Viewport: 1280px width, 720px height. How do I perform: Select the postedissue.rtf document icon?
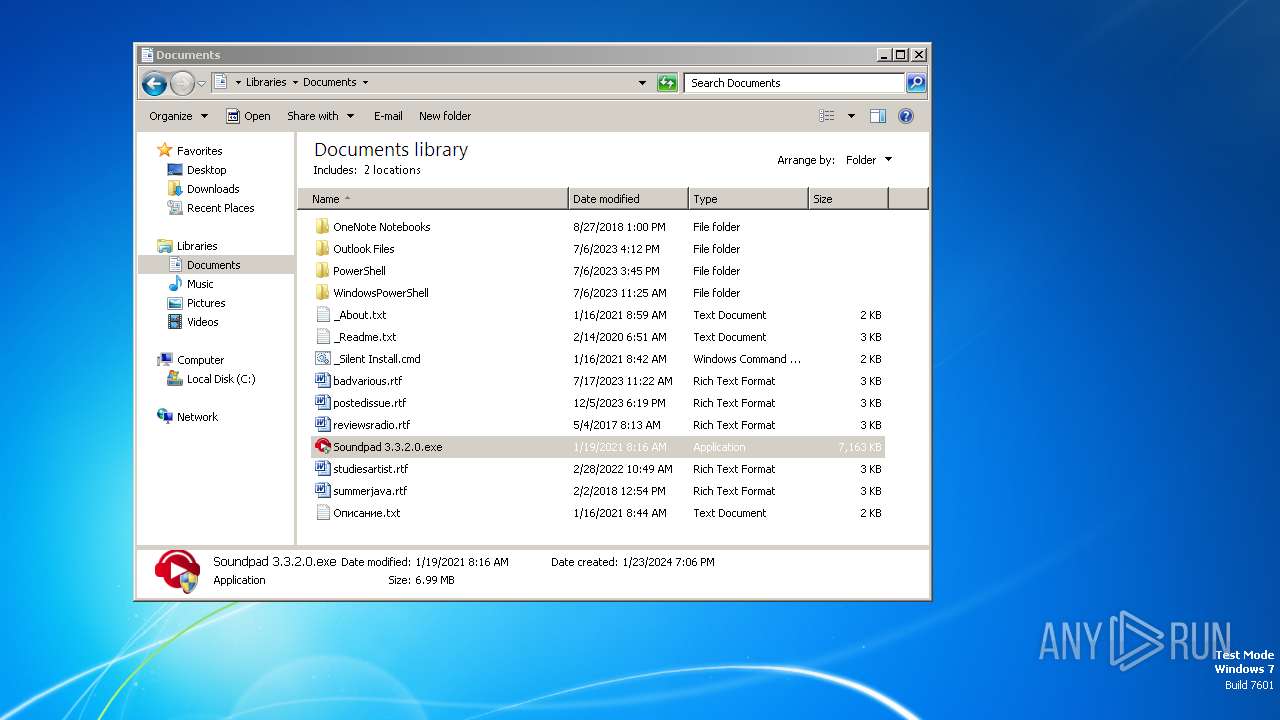[322, 403]
